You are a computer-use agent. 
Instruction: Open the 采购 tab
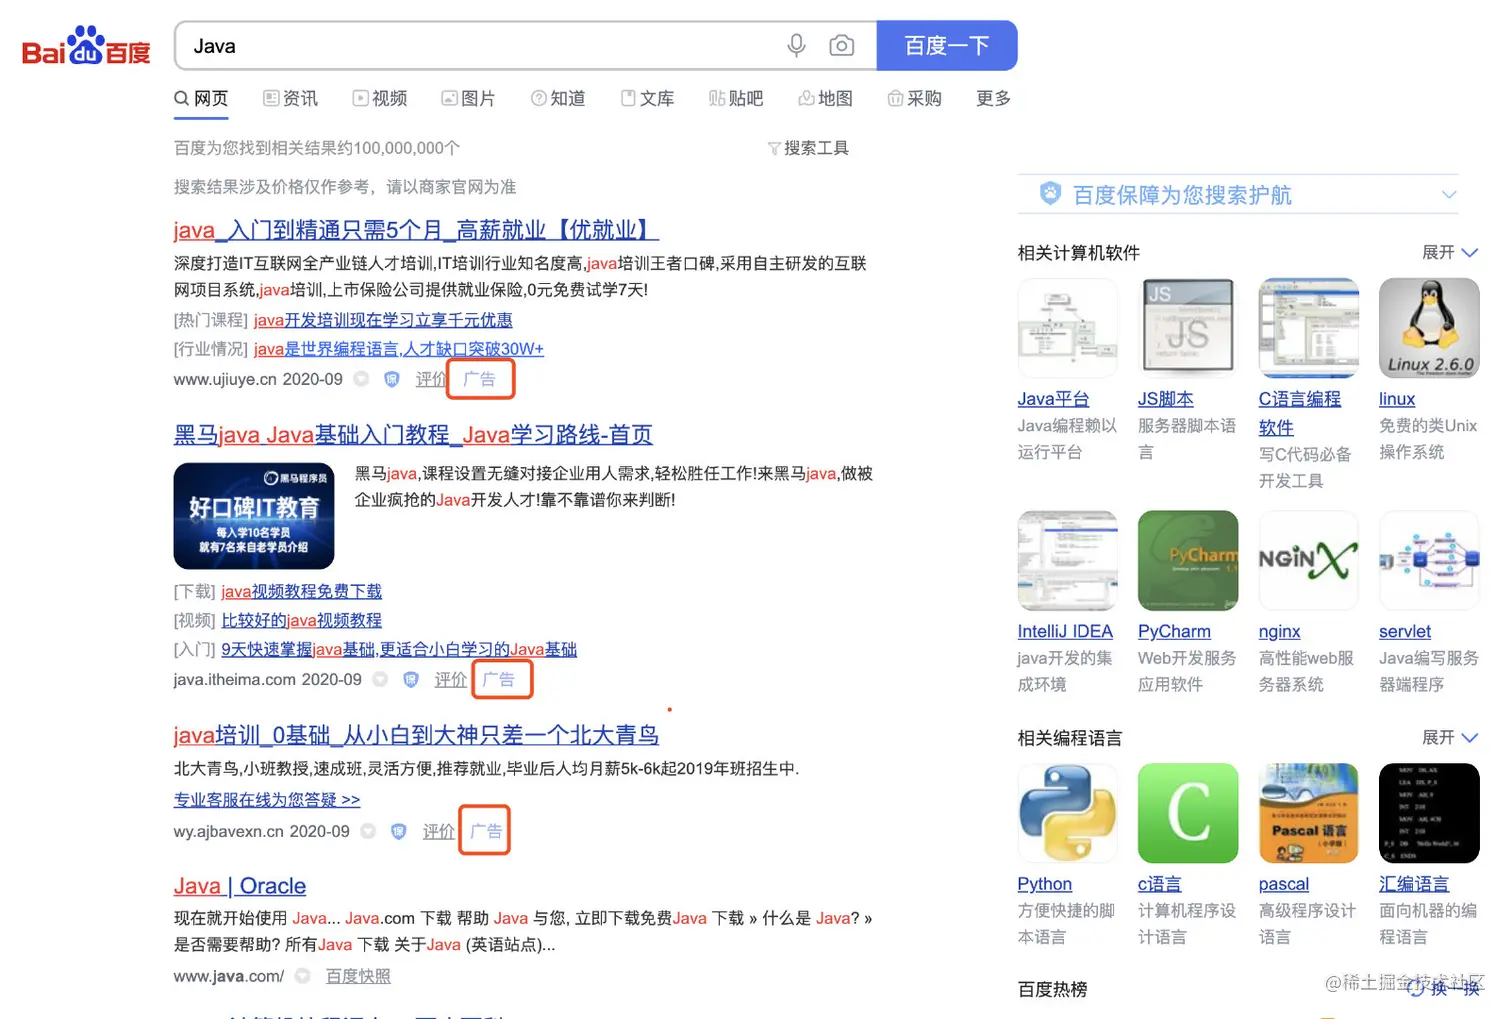[914, 98]
